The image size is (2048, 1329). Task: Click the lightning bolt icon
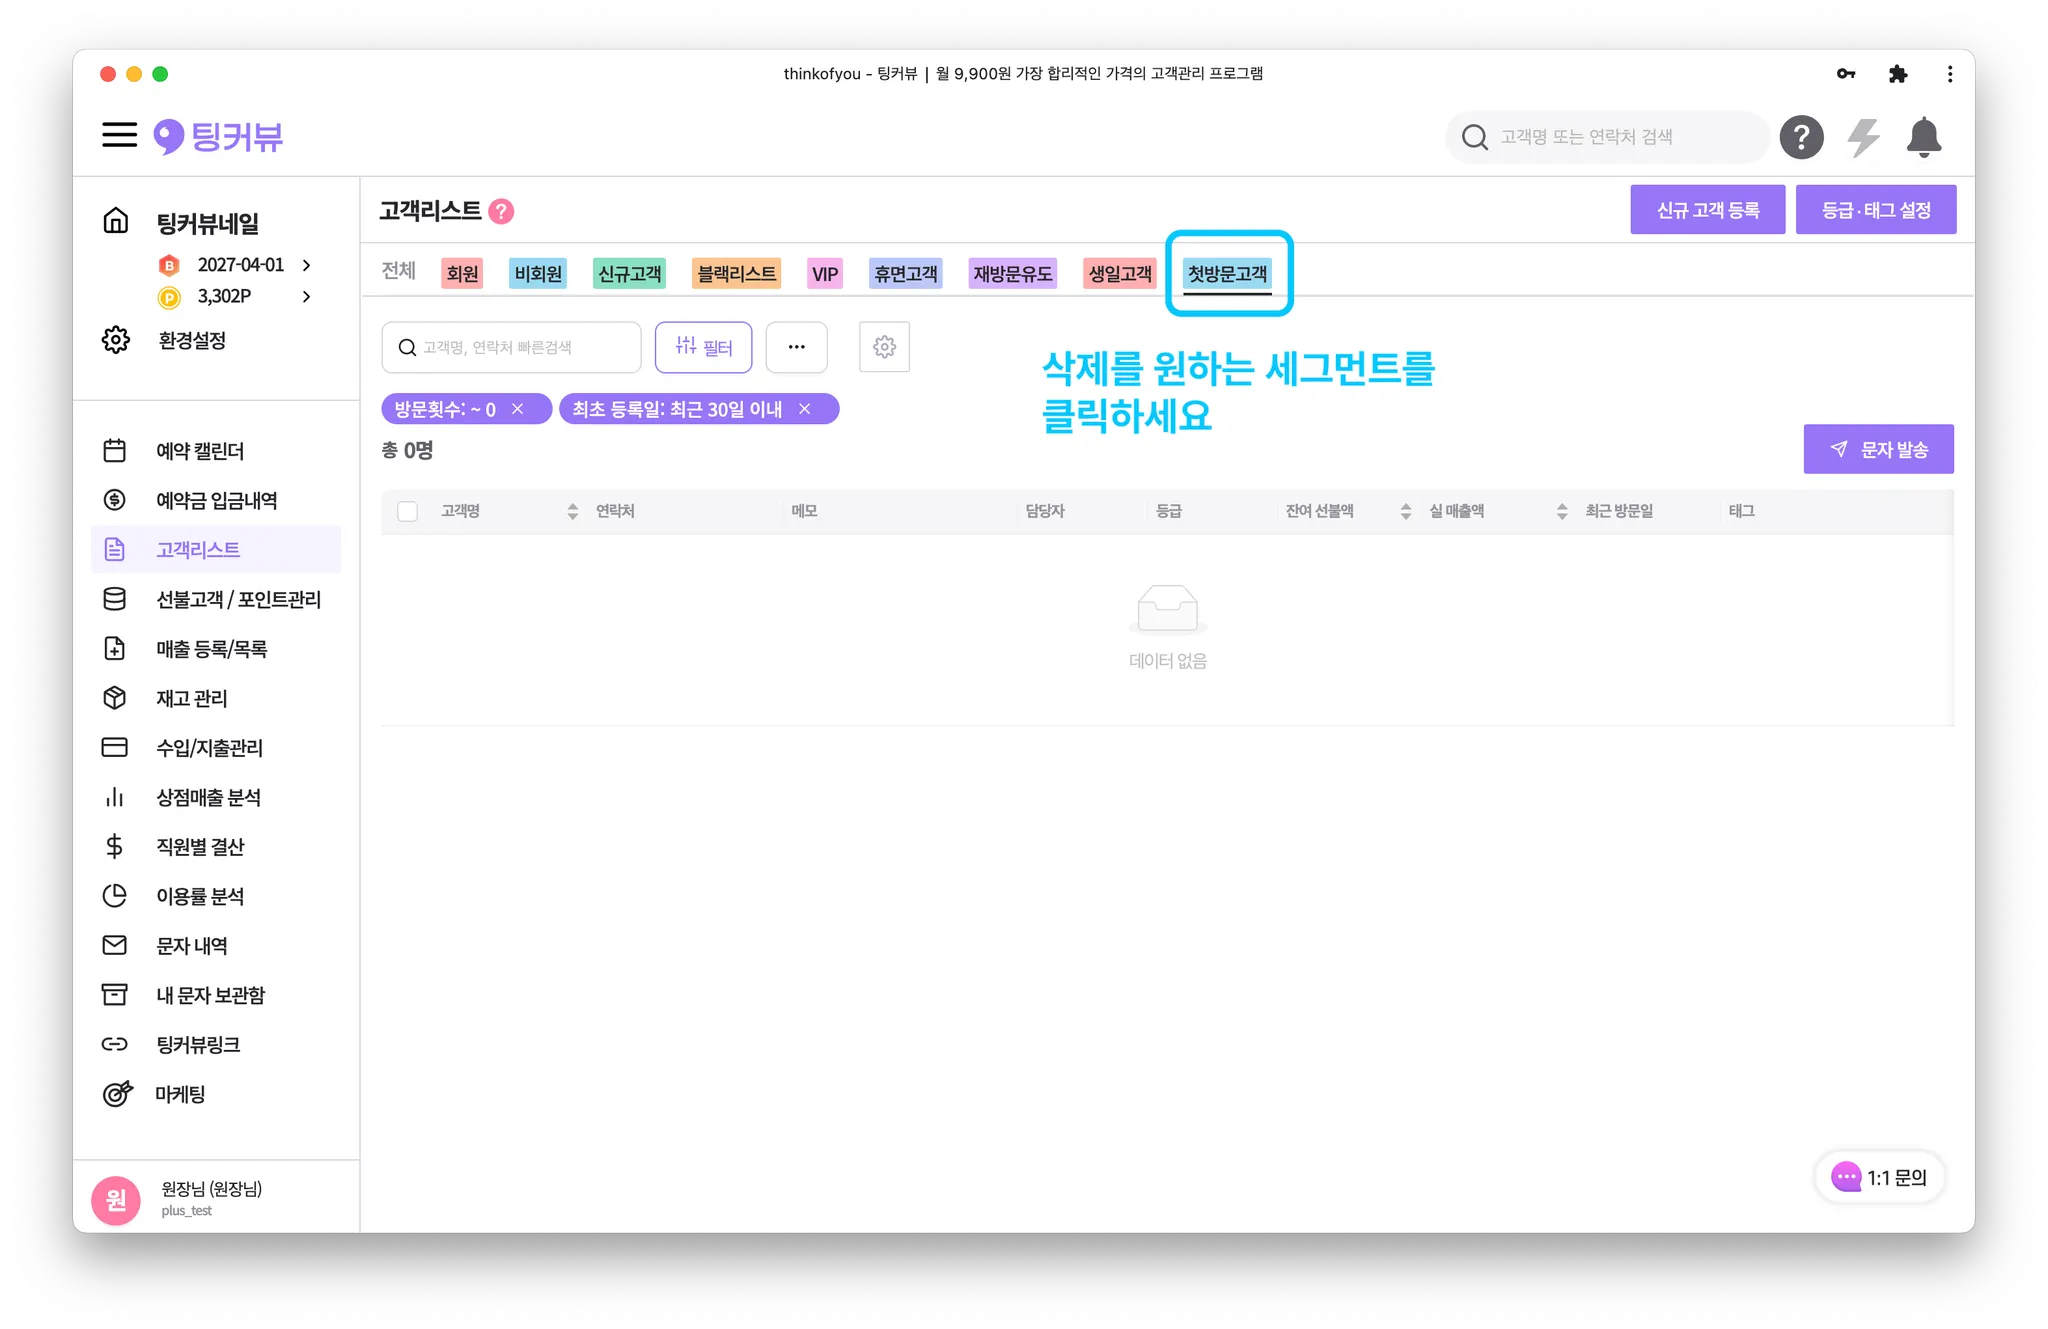(x=1863, y=137)
